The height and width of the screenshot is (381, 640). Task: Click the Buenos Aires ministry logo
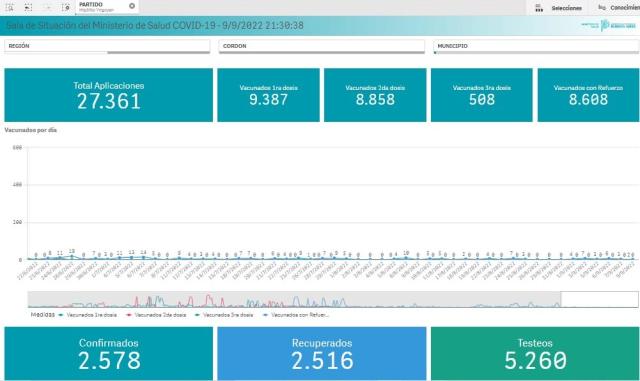pyautogui.click(x=609, y=25)
